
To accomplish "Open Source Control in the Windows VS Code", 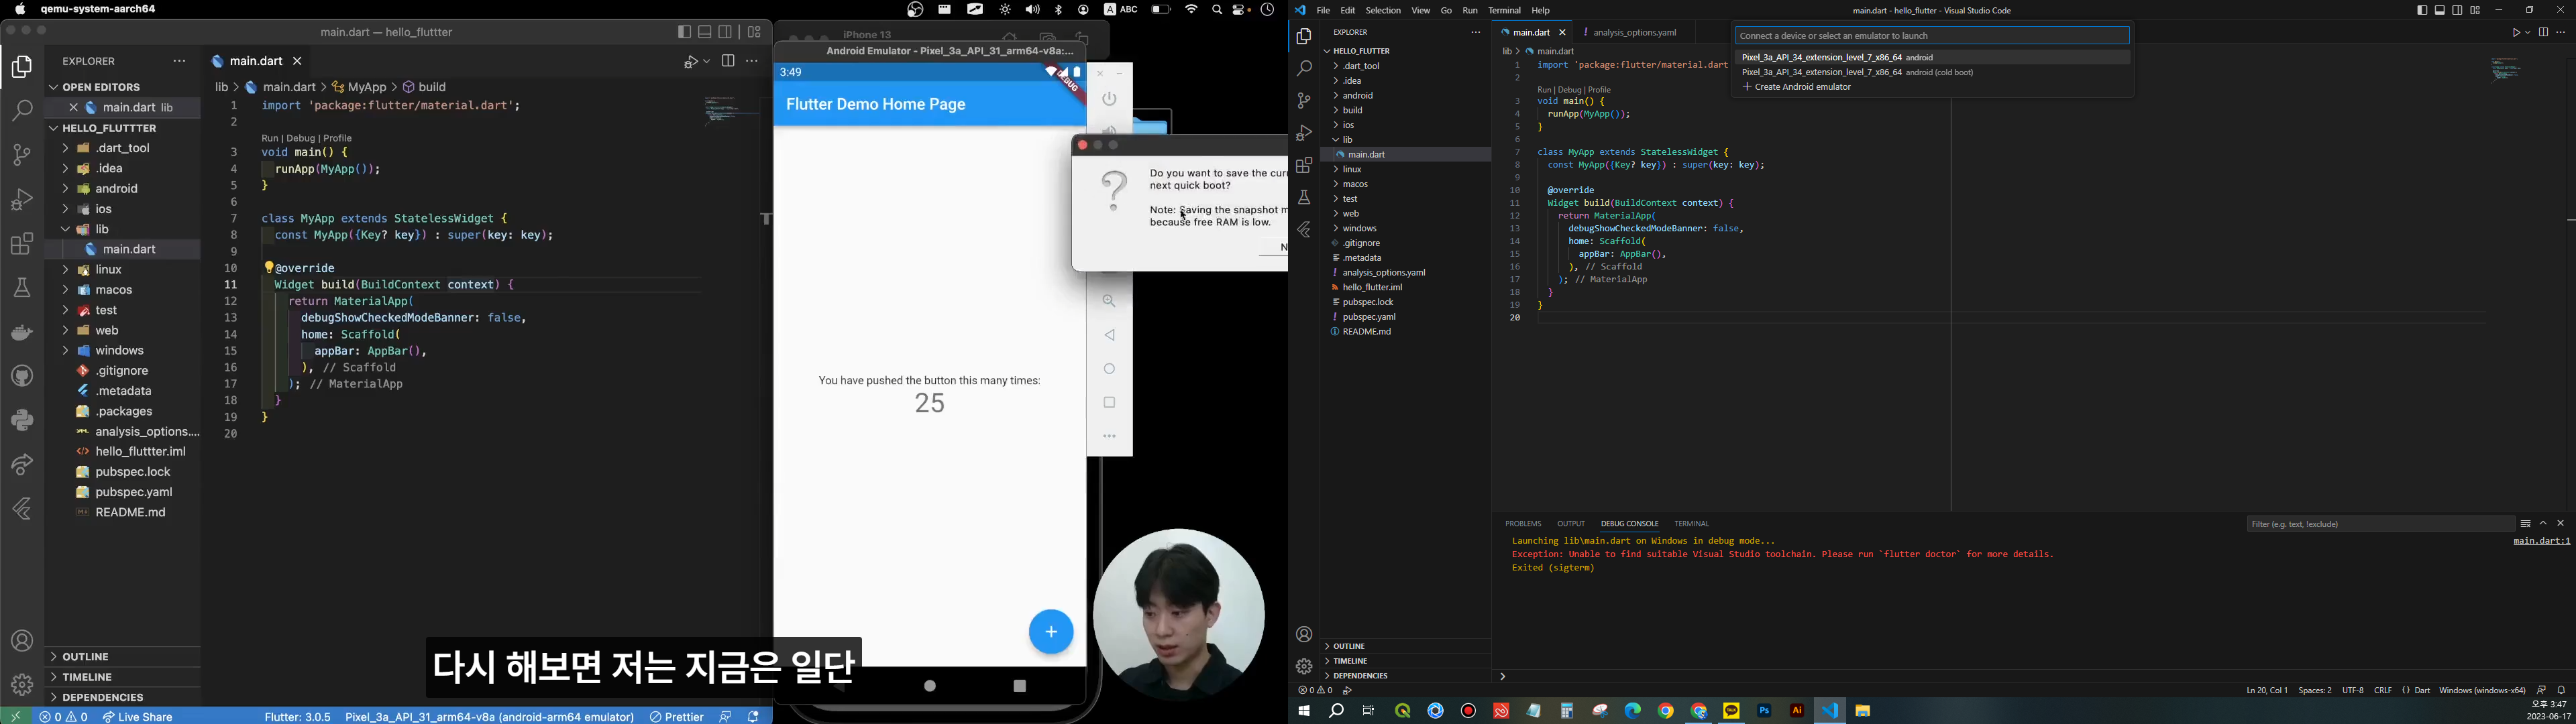I will pyautogui.click(x=1304, y=101).
